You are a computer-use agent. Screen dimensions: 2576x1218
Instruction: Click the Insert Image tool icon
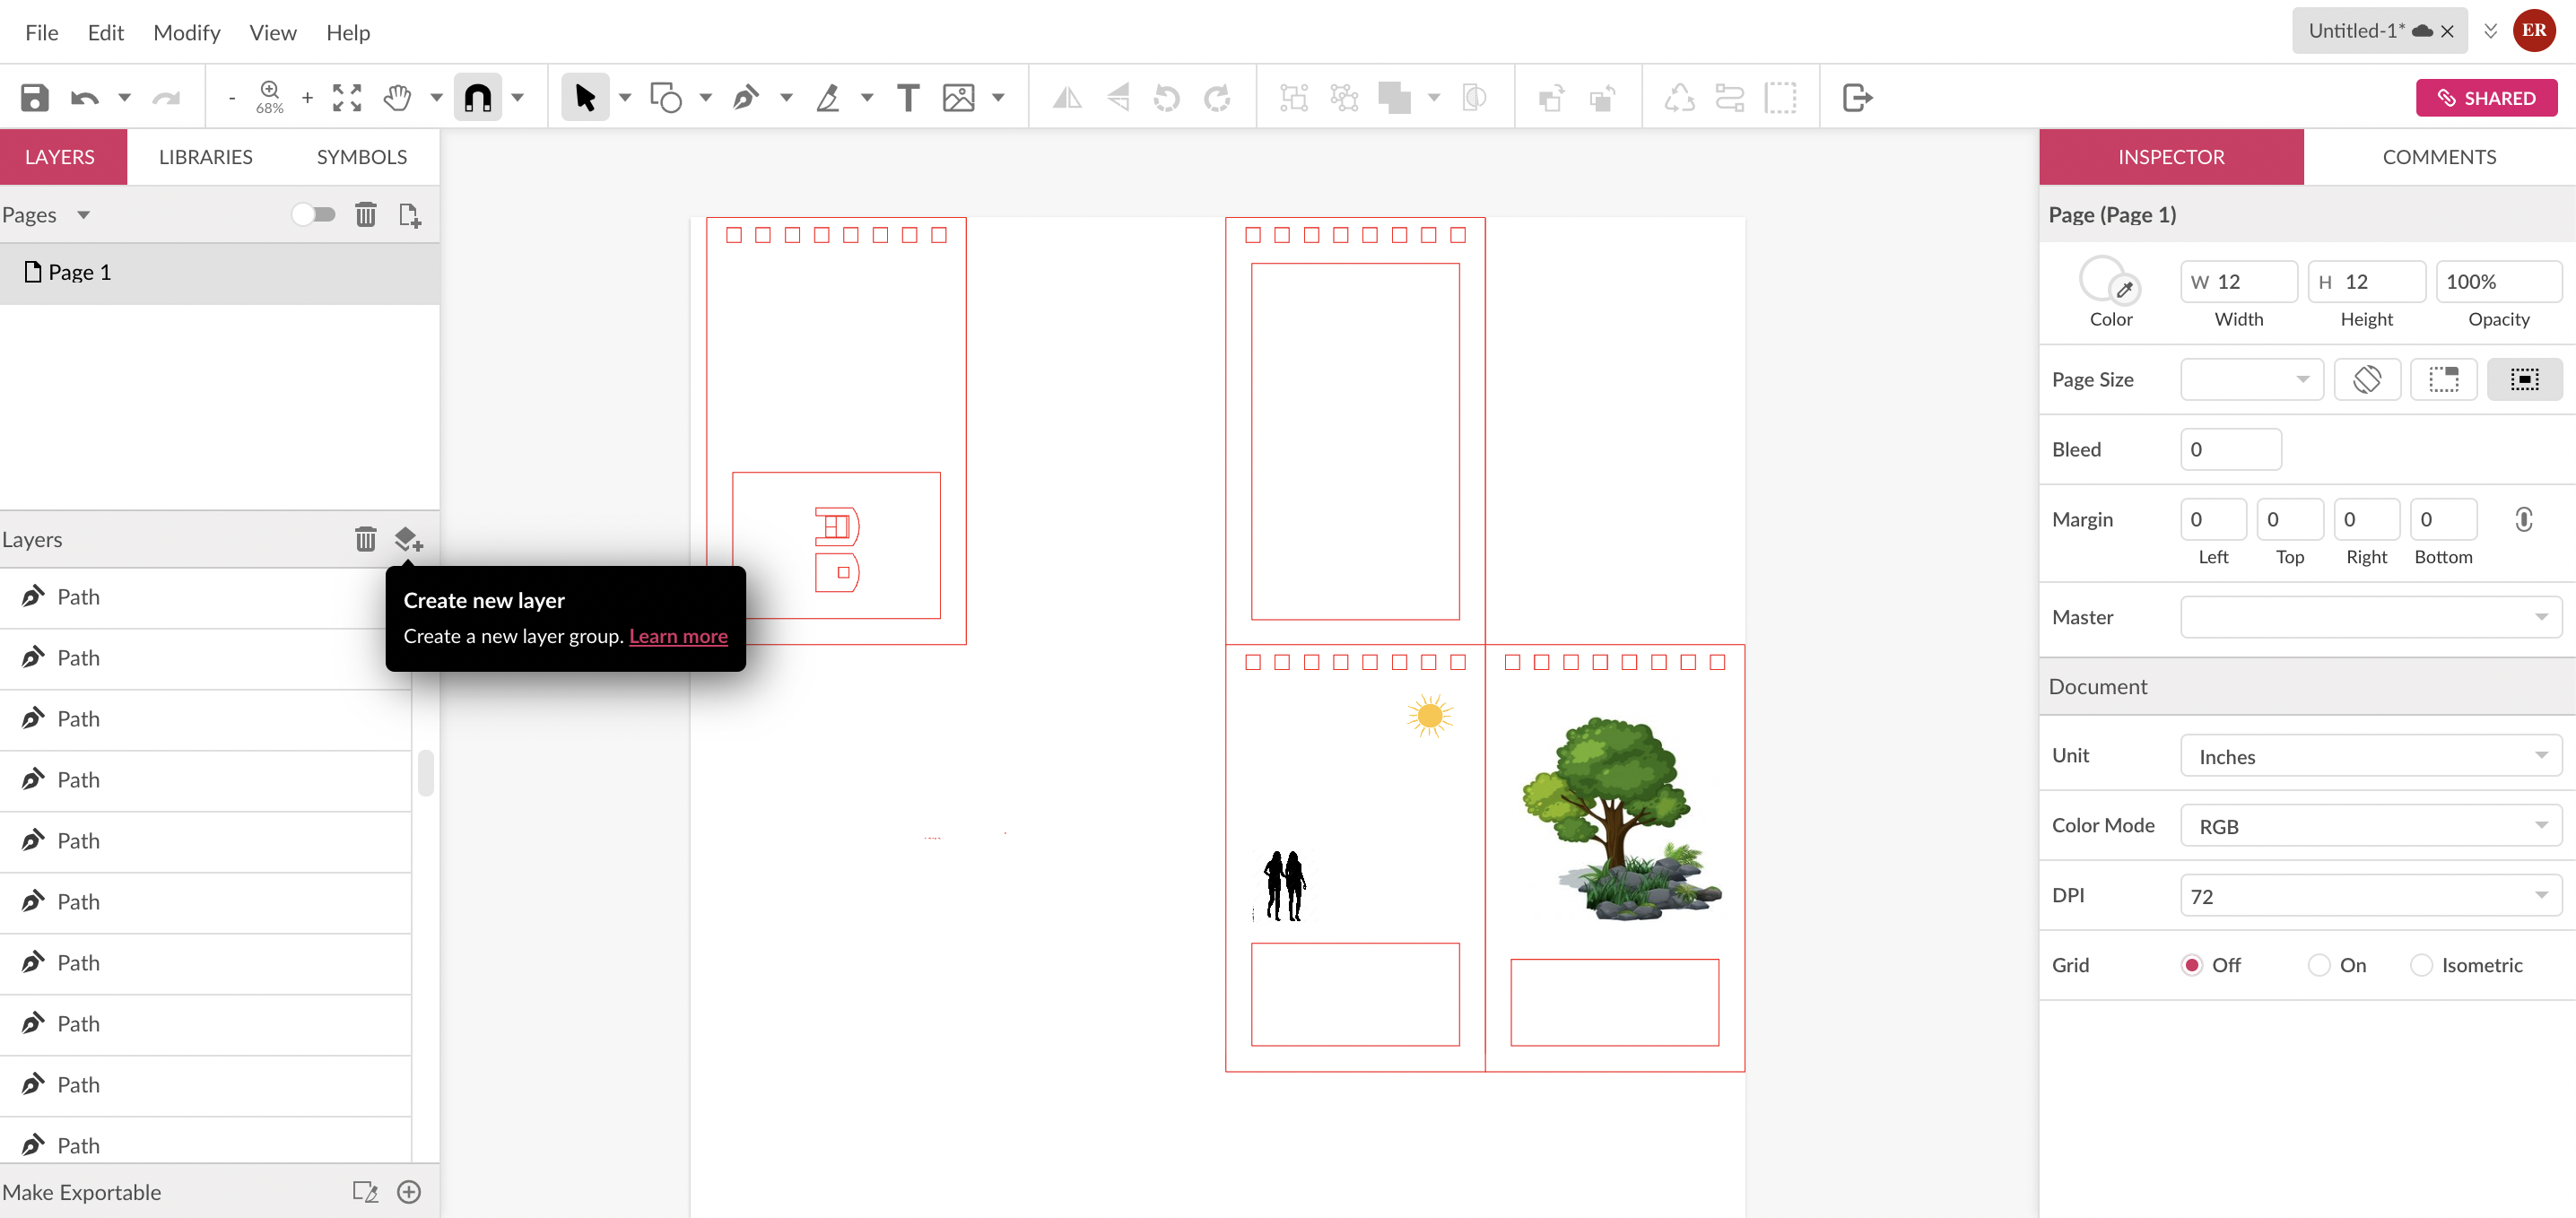pos(958,98)
